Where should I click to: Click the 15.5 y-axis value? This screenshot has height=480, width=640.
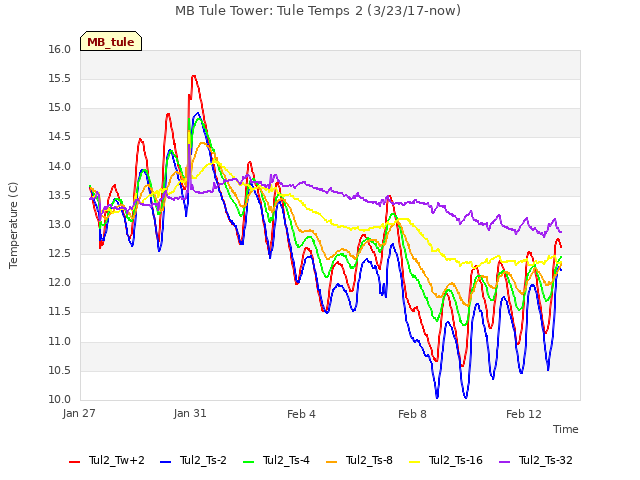point(60,78)
